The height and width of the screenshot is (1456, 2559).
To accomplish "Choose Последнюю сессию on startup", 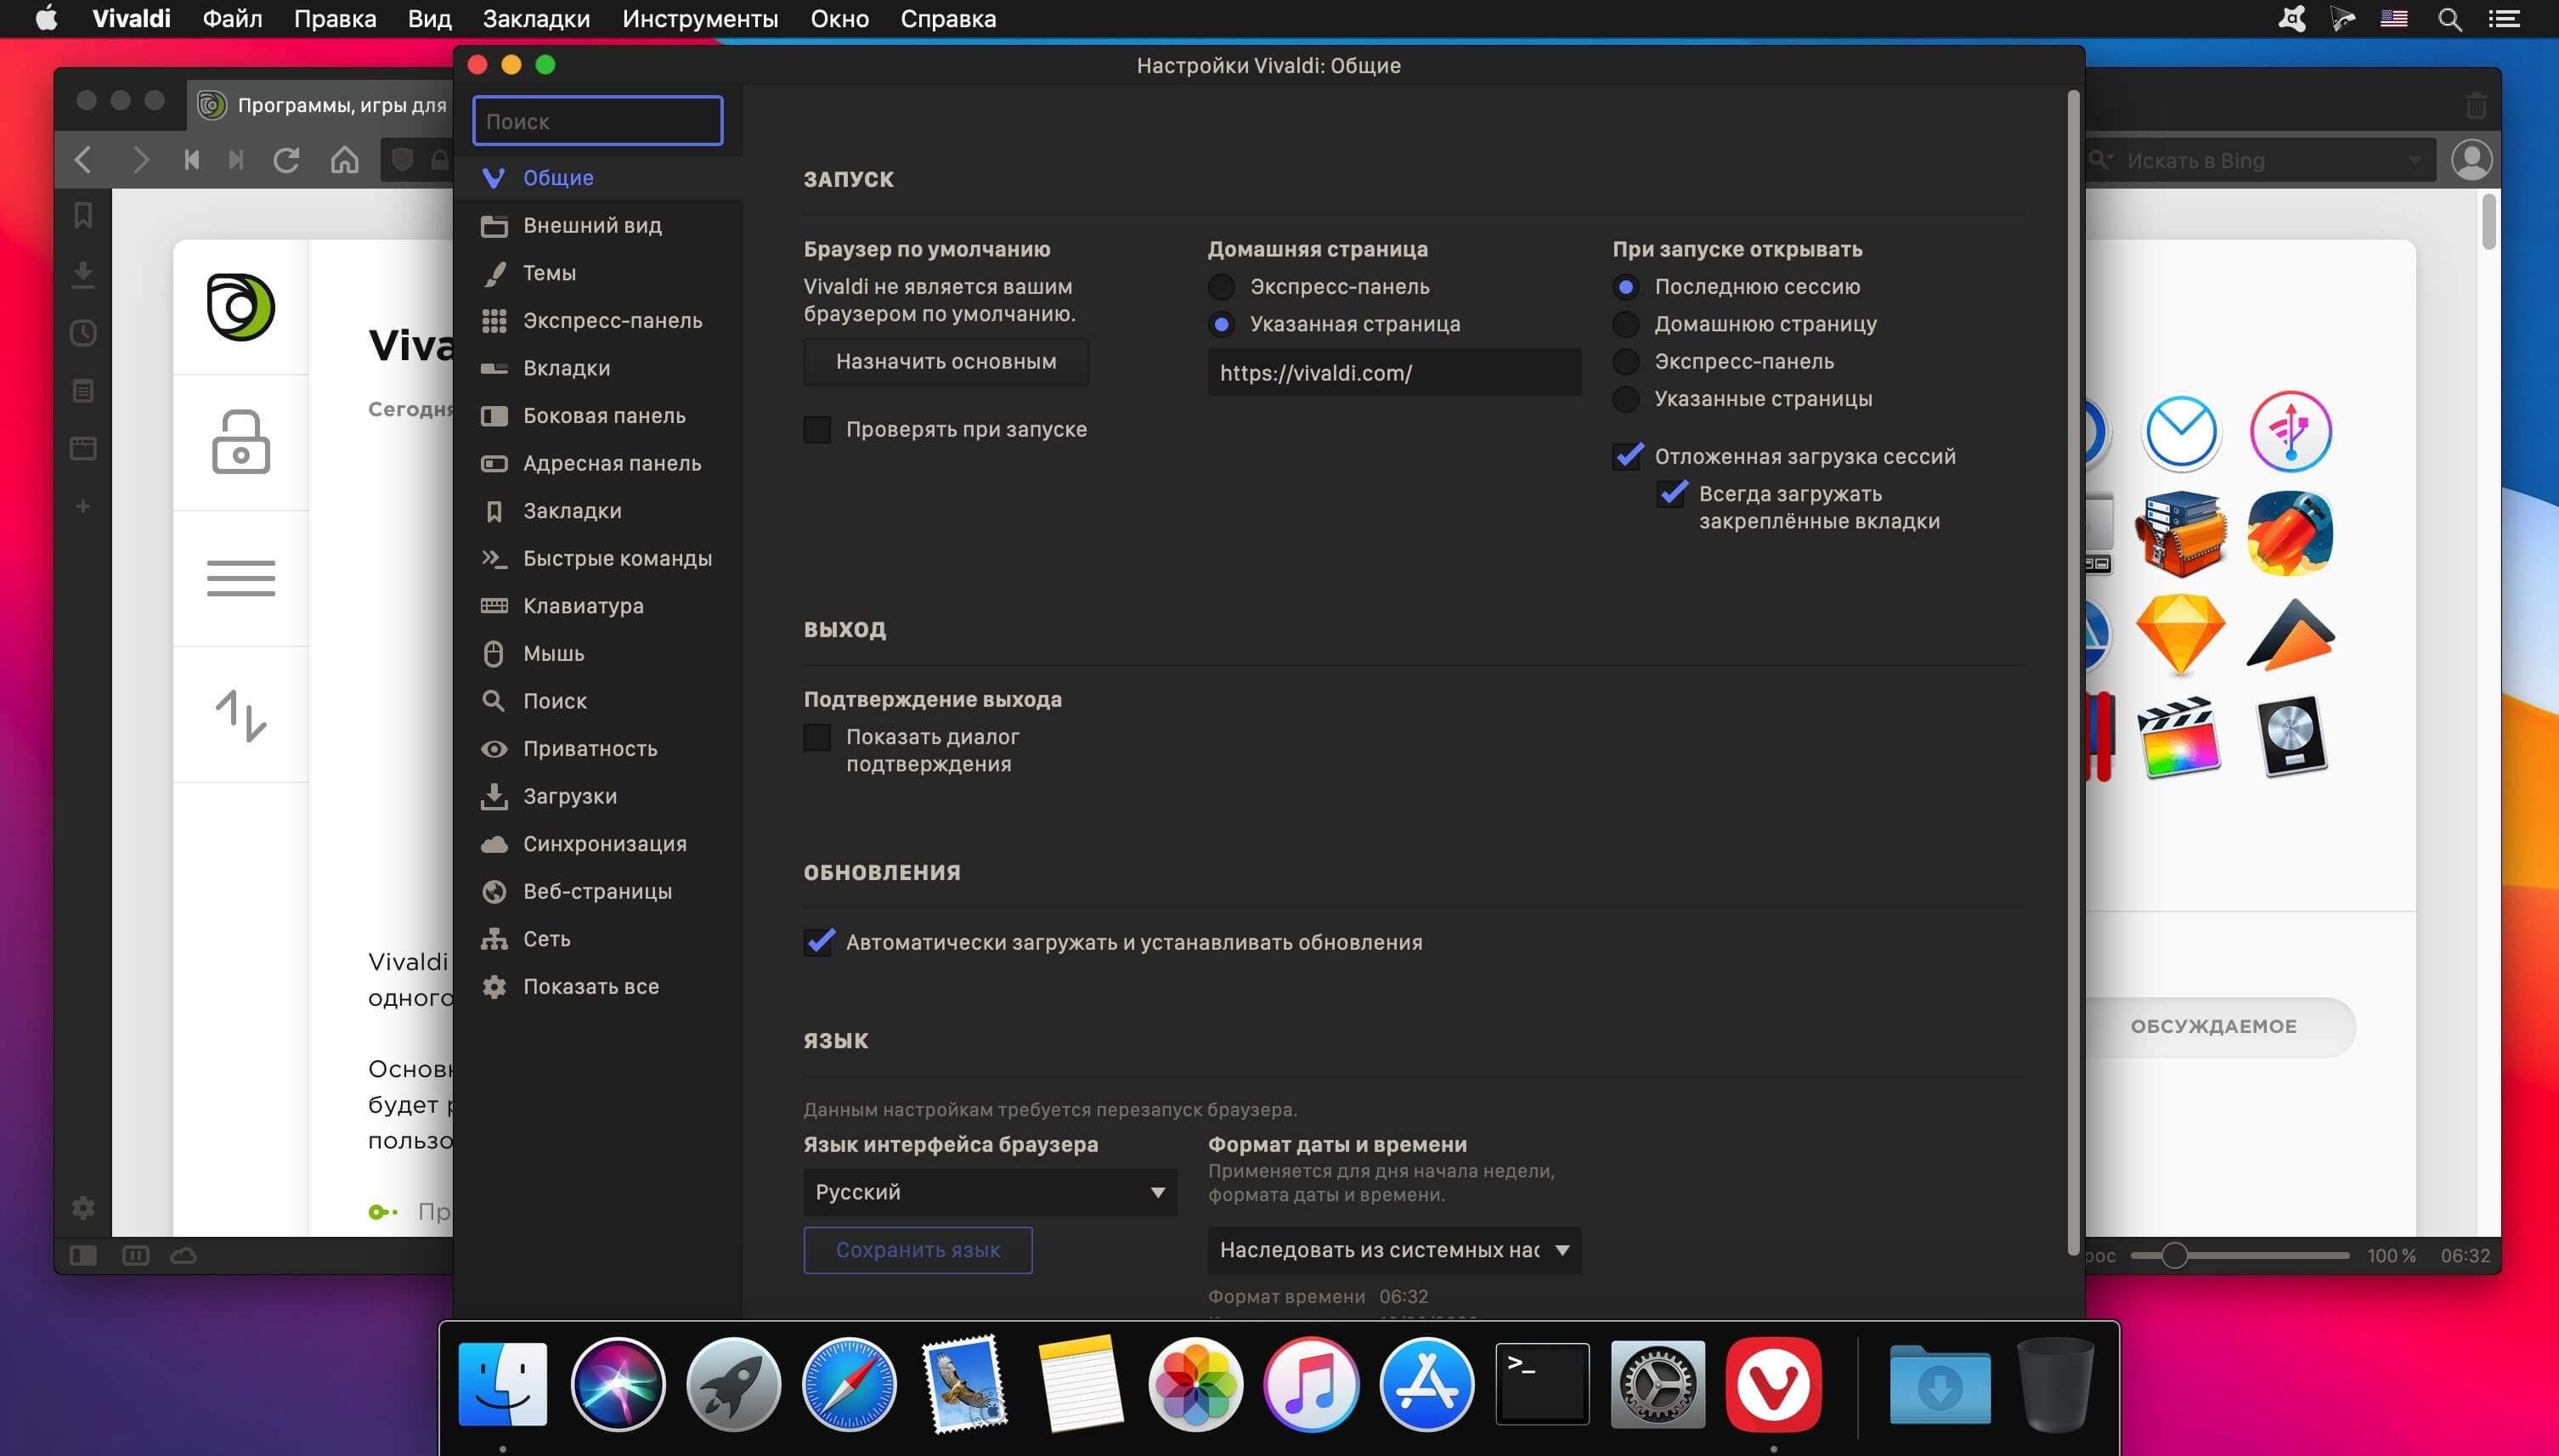I will click(1626, 287).
